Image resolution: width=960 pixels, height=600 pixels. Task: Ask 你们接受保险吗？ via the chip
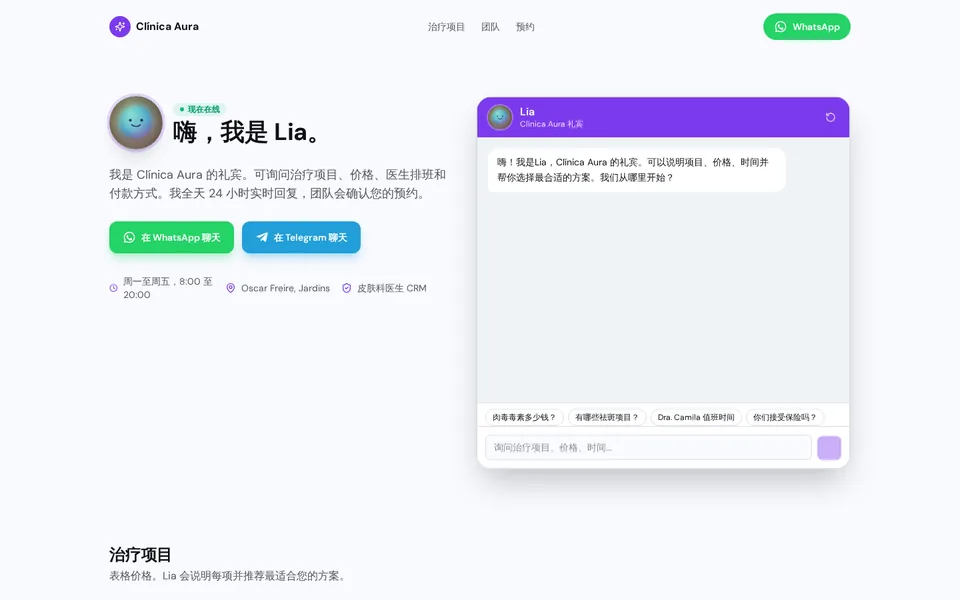(785, 417)
